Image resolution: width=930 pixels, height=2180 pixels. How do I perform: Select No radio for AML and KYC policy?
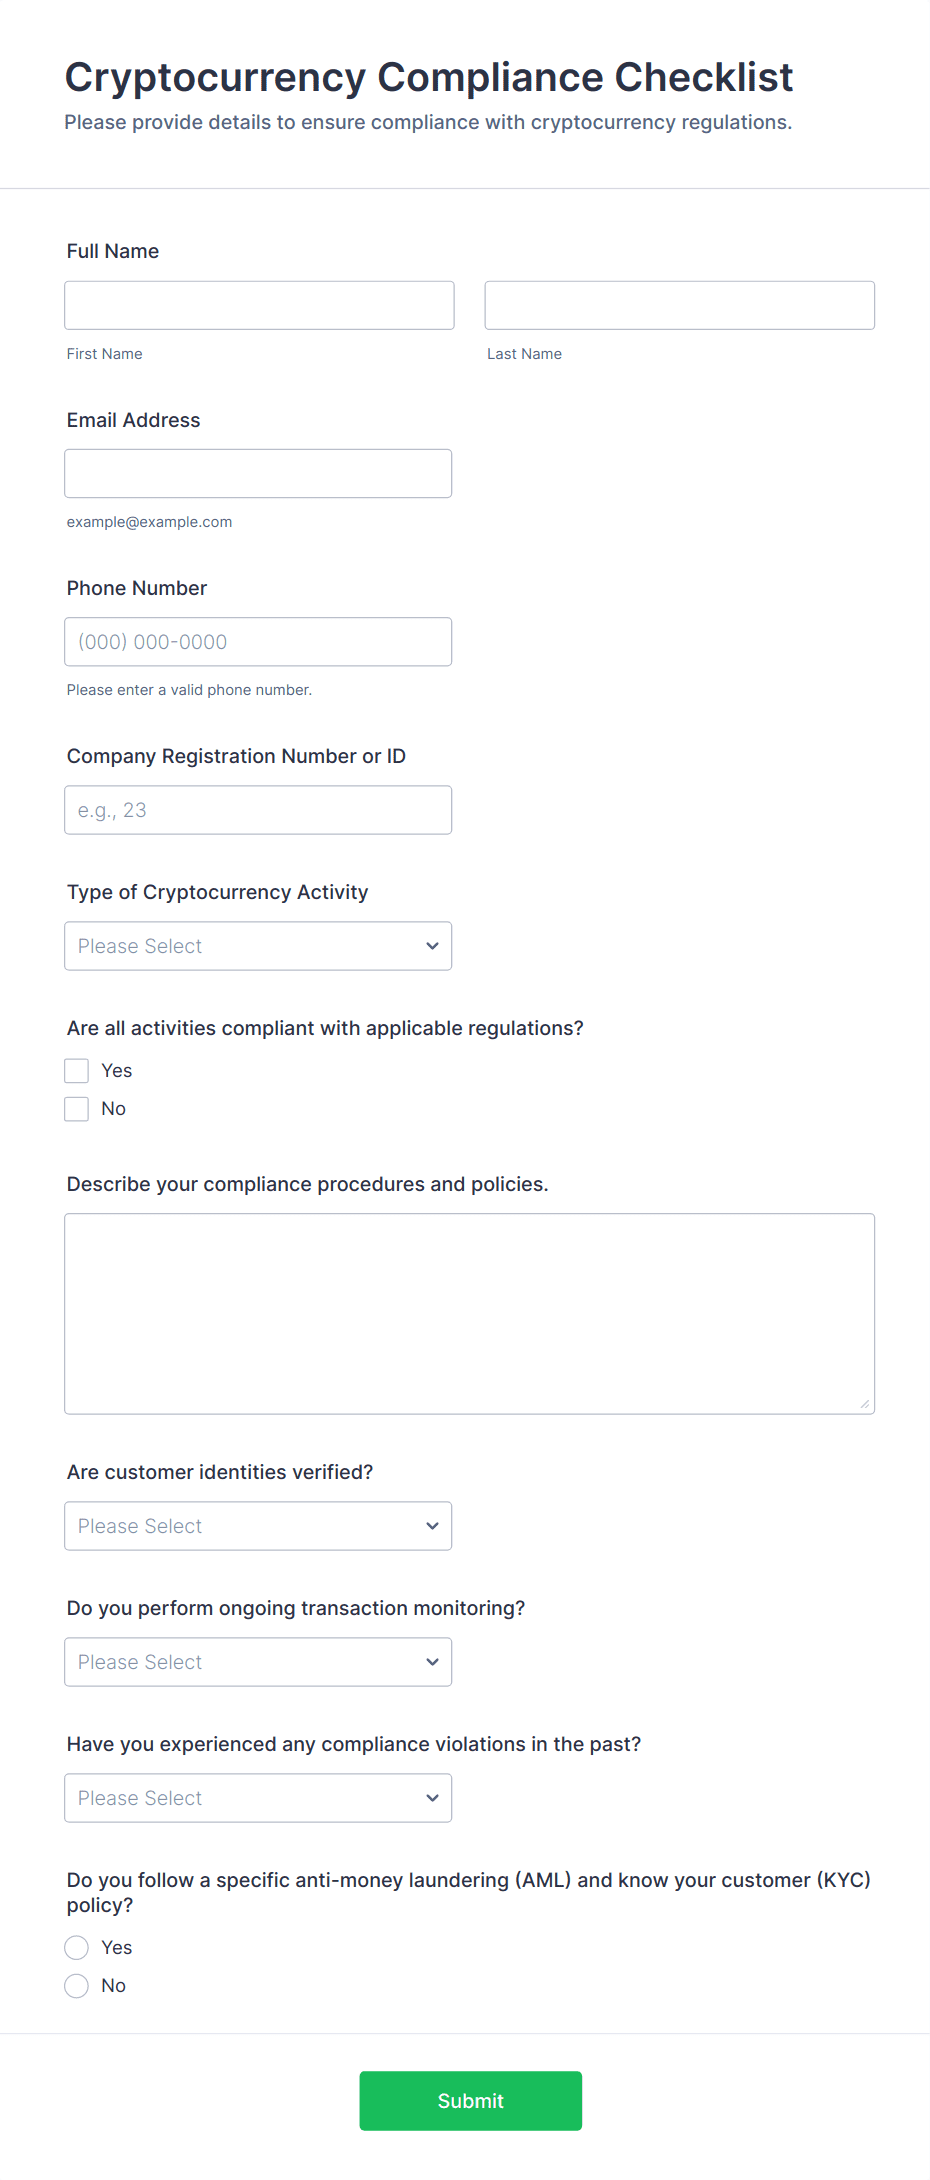pyautogui.click(x=77, y=1986)
